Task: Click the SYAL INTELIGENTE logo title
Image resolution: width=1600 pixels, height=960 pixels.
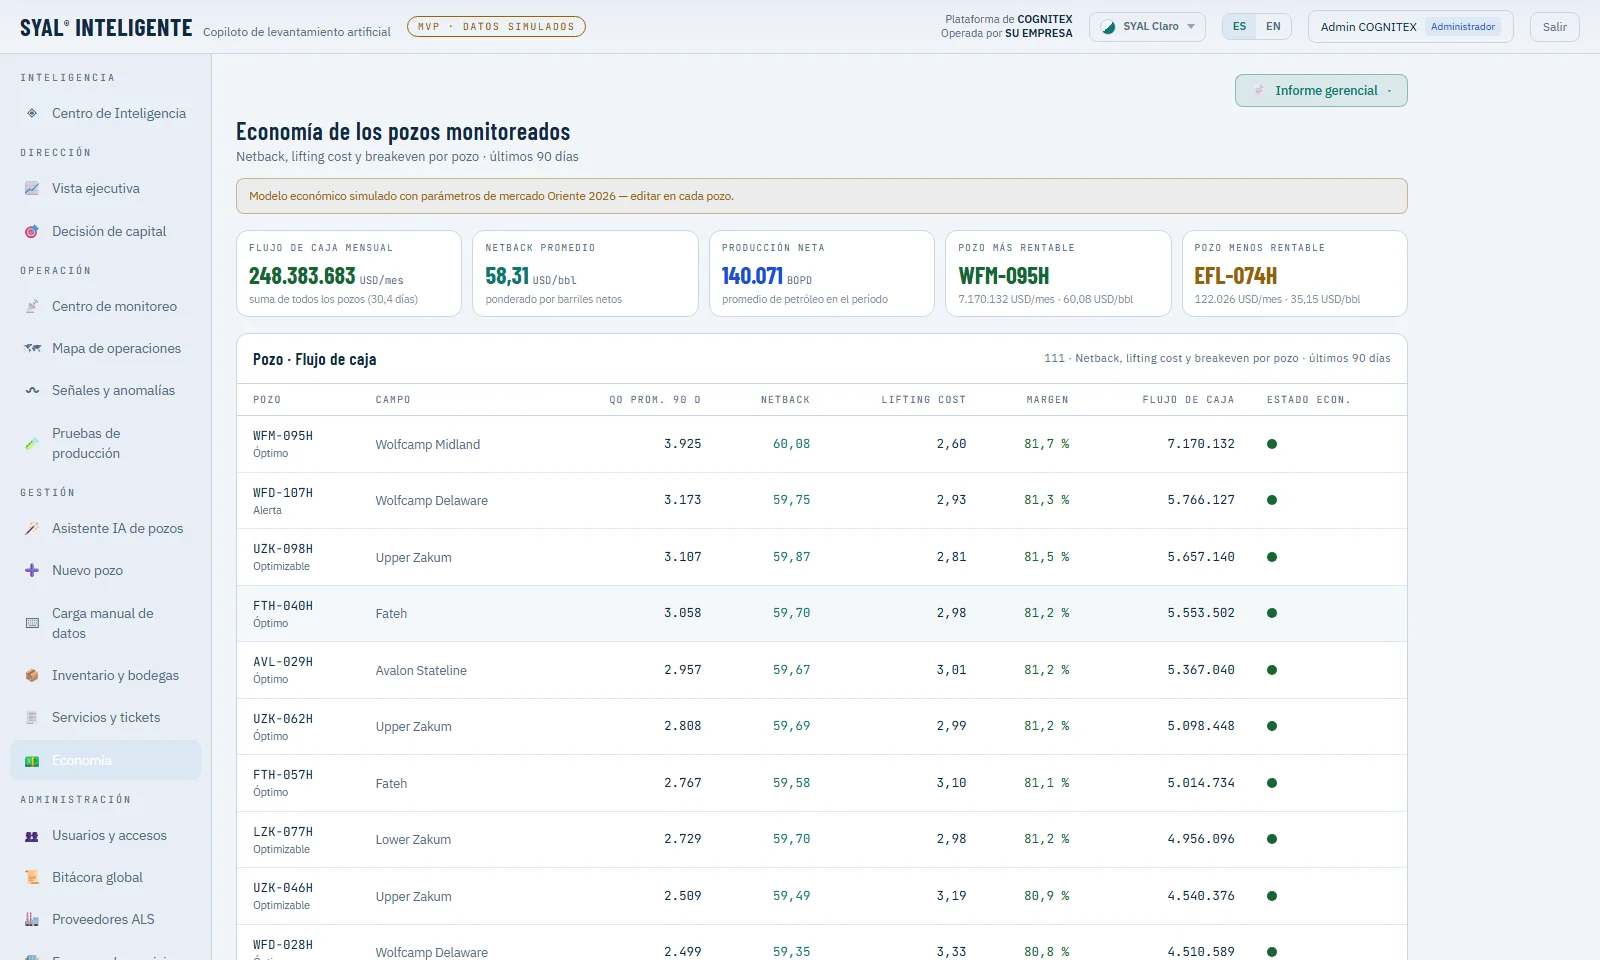Action: (x=106, y=28)
